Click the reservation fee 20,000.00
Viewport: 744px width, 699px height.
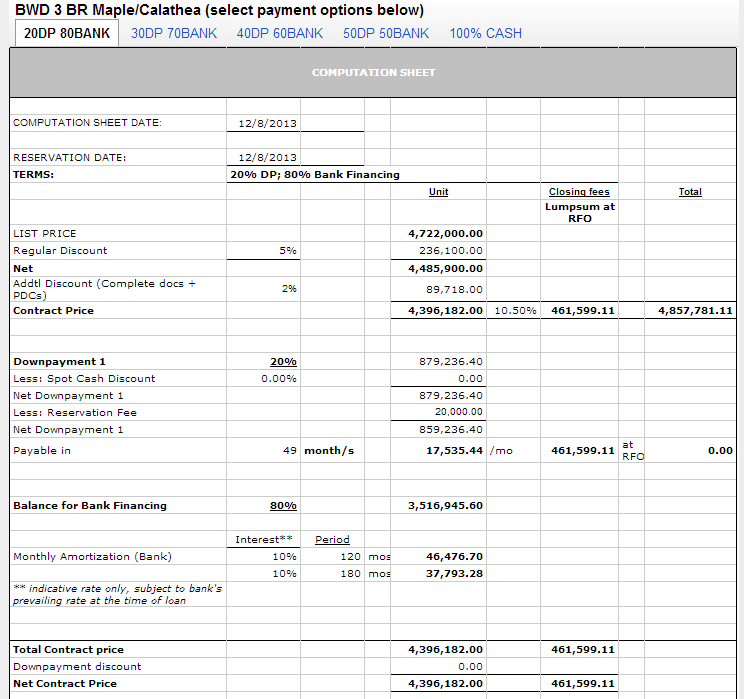459,412
